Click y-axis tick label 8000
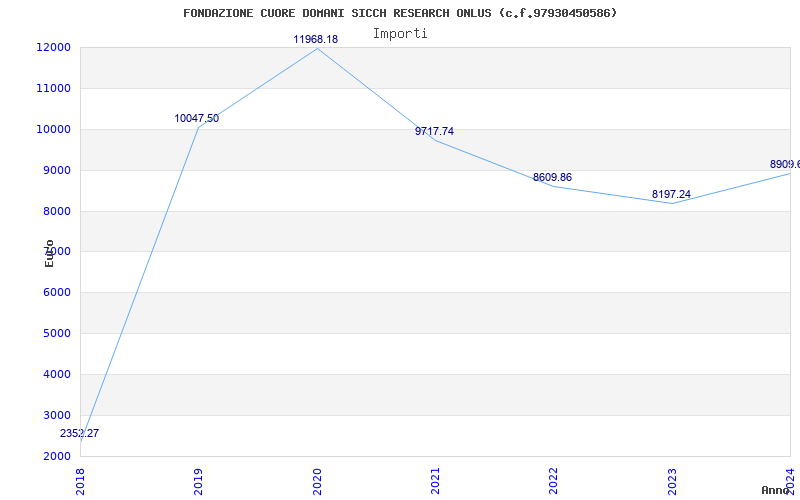 [56, 211]
